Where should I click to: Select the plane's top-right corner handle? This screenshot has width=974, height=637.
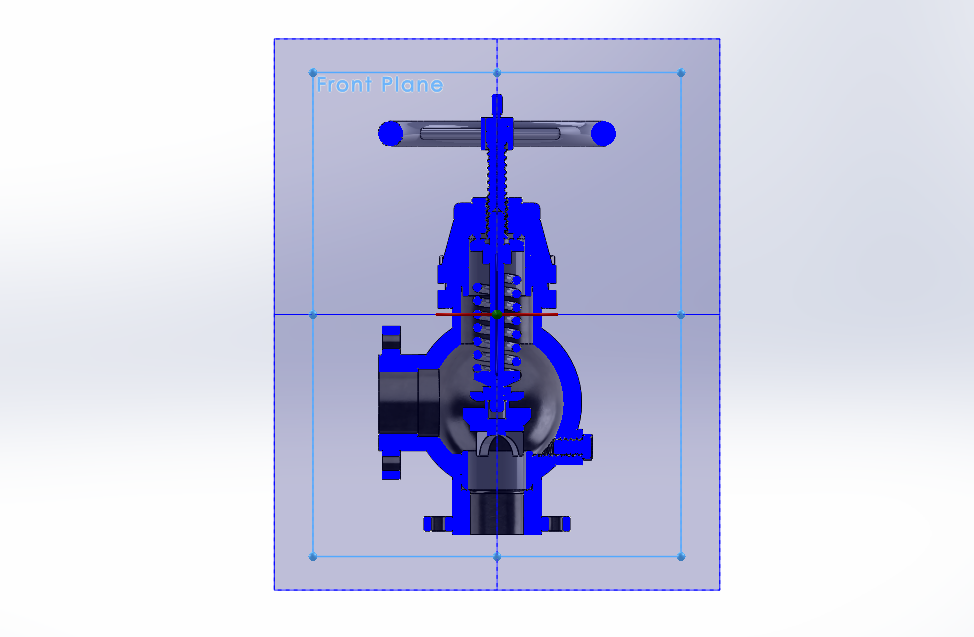coord(681,73)
